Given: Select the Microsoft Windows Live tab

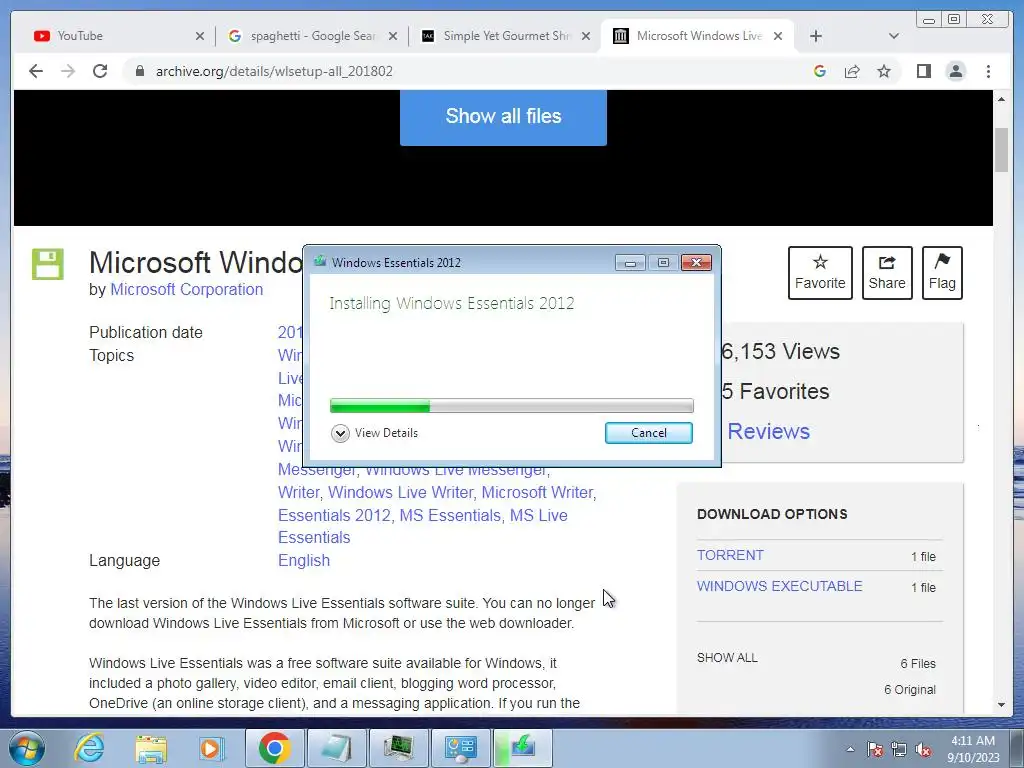Looking at the screenshot, I should tap(697, 36).
